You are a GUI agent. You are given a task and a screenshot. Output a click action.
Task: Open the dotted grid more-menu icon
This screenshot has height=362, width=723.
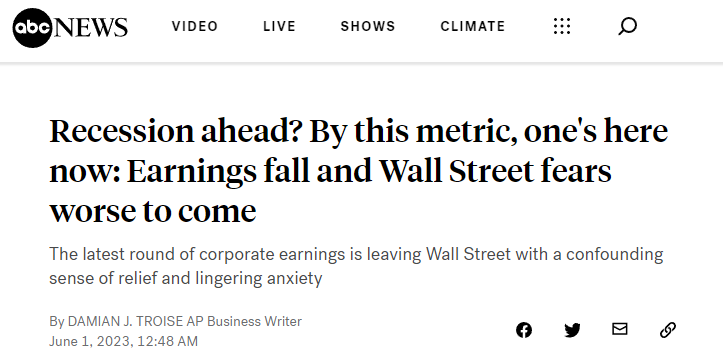click(562, 26)
